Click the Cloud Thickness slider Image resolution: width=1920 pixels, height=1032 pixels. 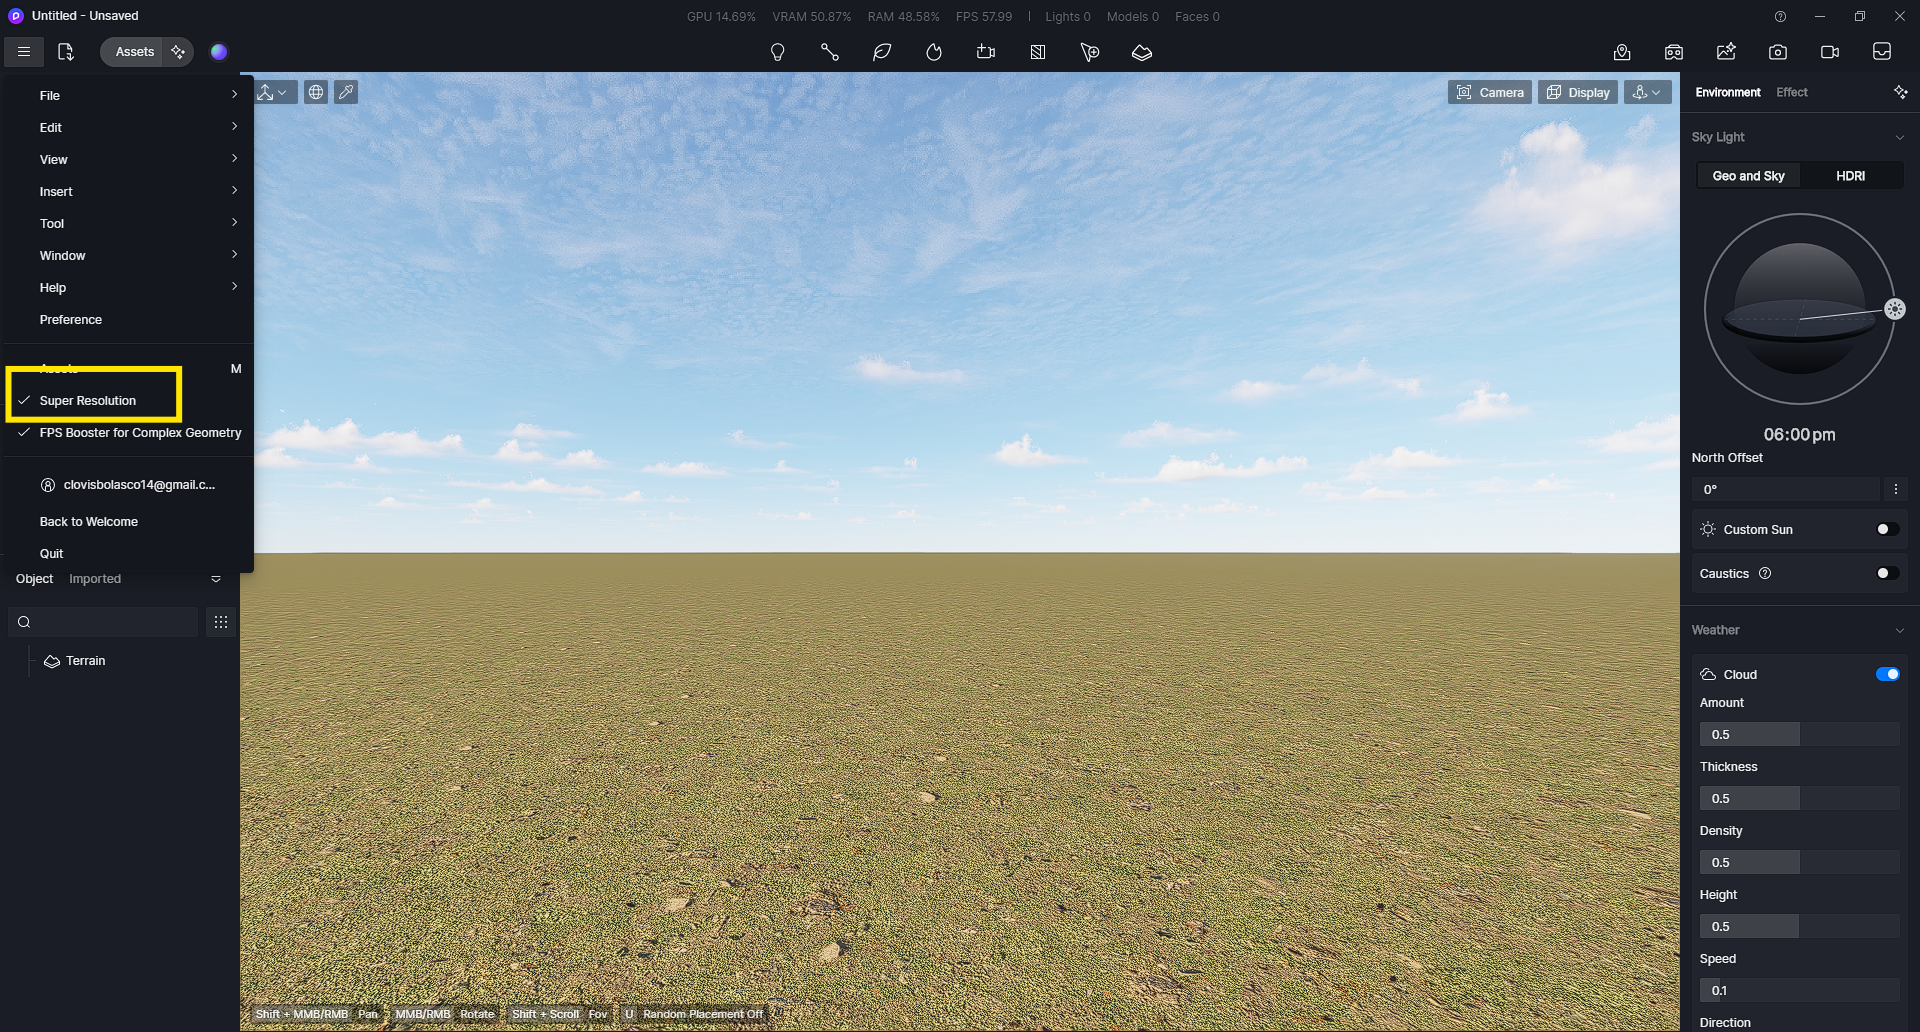point(1799,798)
